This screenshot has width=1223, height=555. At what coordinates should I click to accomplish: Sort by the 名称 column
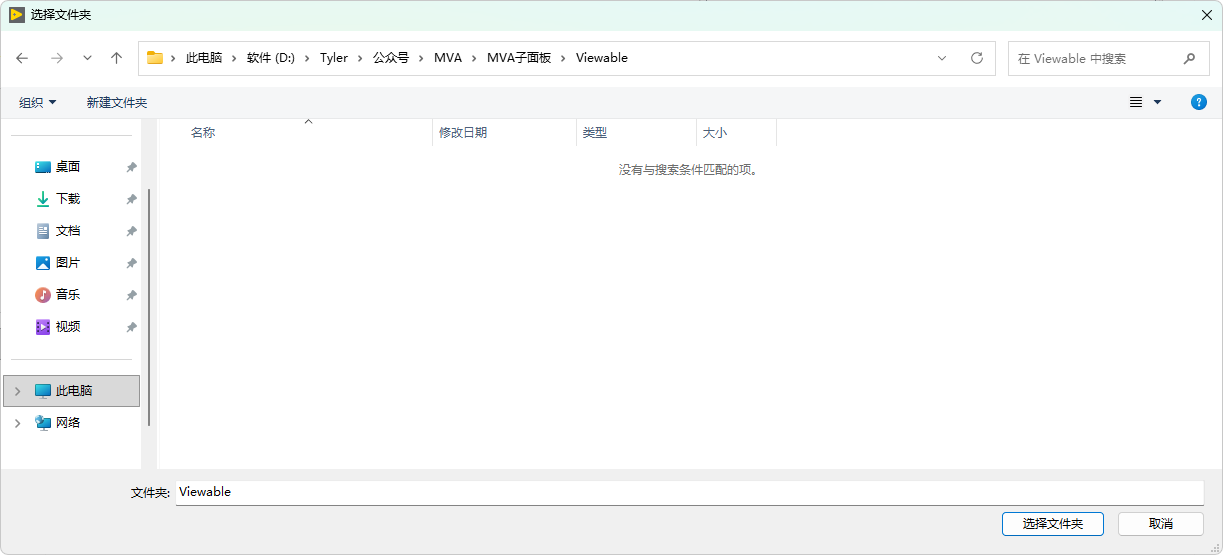point(308,132)
